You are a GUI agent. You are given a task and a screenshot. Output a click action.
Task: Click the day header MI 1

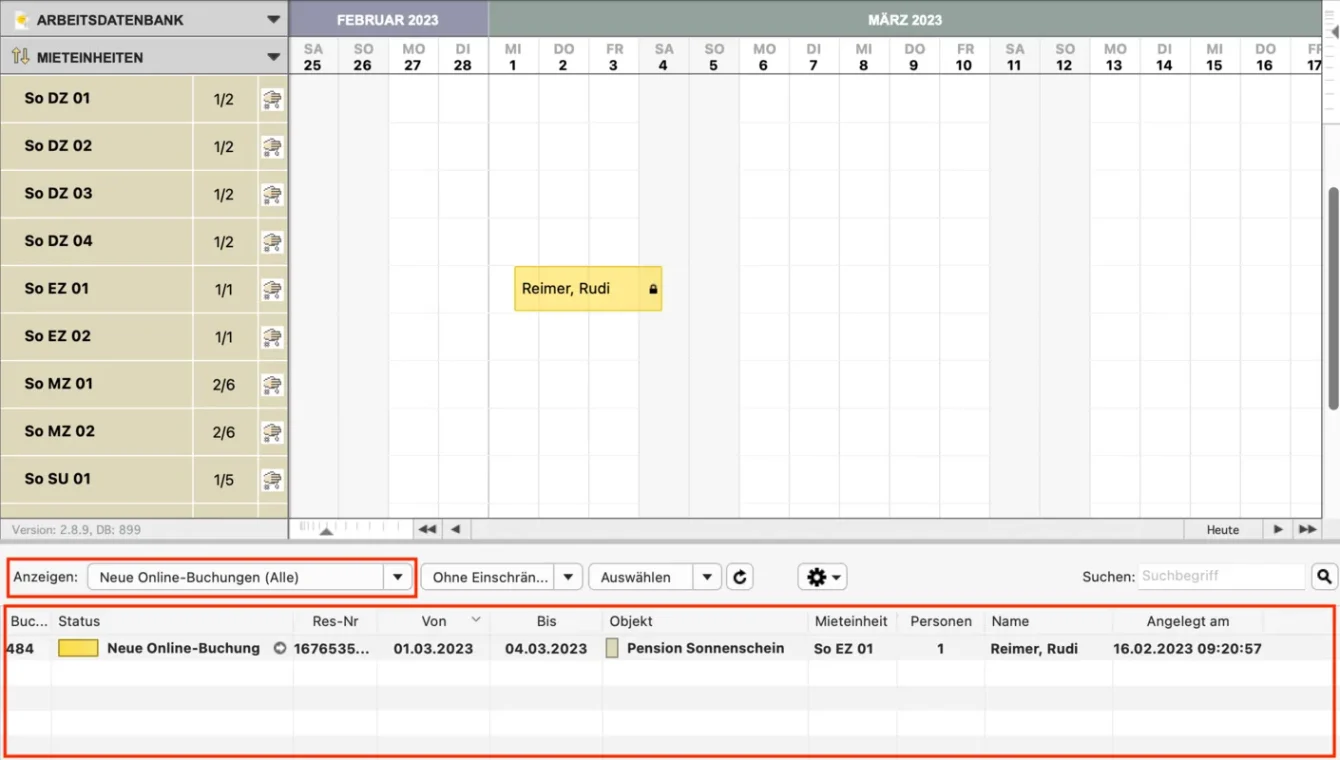(x=513, y=57)
